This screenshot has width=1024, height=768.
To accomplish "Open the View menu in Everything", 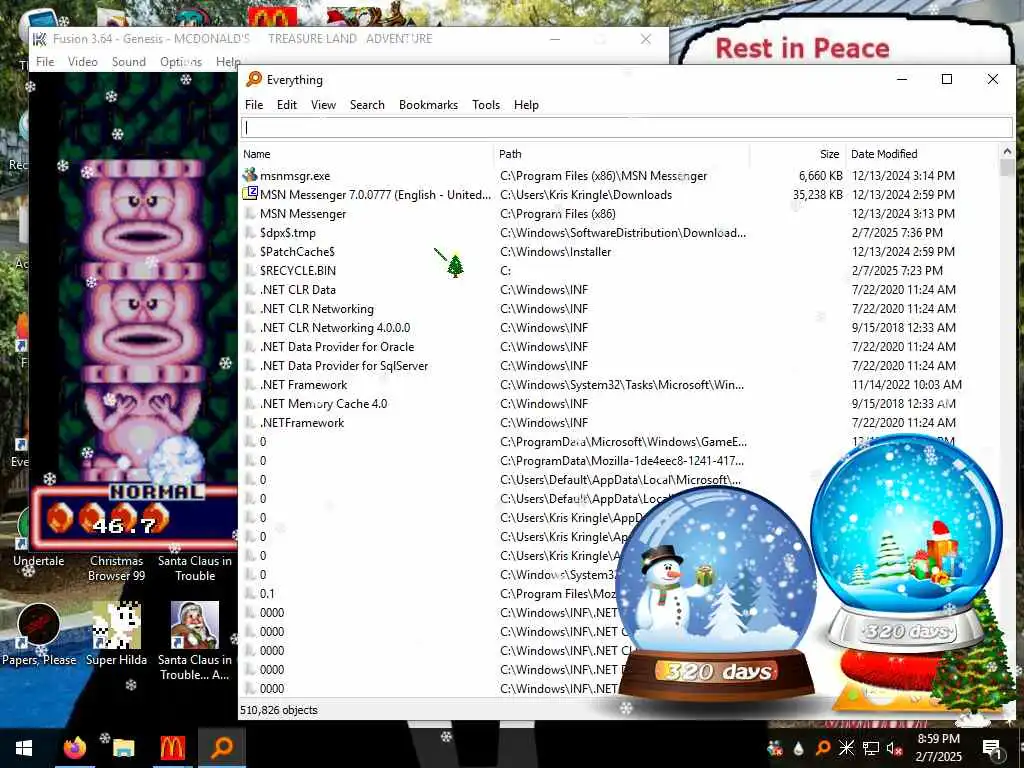I will pos(323,105).
